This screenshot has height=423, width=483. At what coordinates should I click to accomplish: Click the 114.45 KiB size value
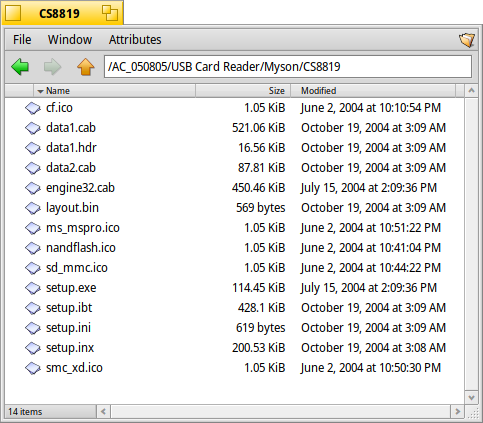259,288
